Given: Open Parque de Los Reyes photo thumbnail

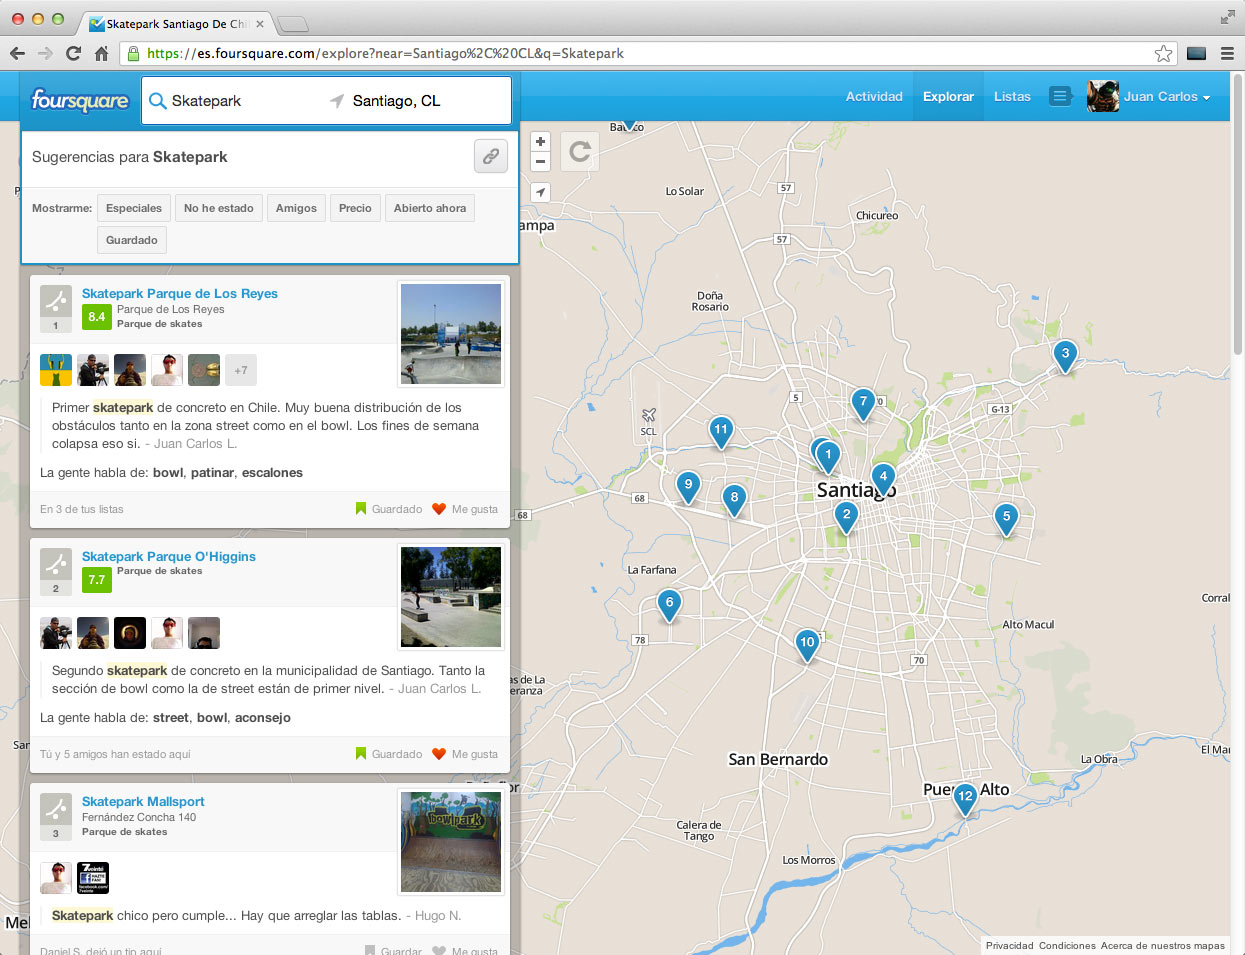Looking at the screenshot, I should pyautogui.click(x=451, y=334).
